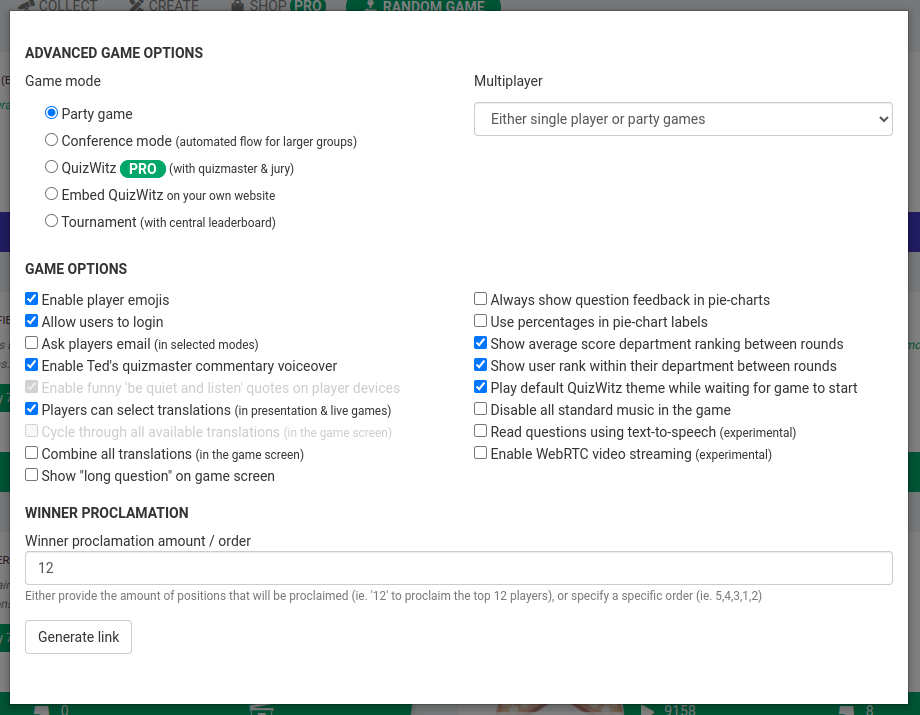
Task: Select the Tournament game mode
Action: coord(51,220)
